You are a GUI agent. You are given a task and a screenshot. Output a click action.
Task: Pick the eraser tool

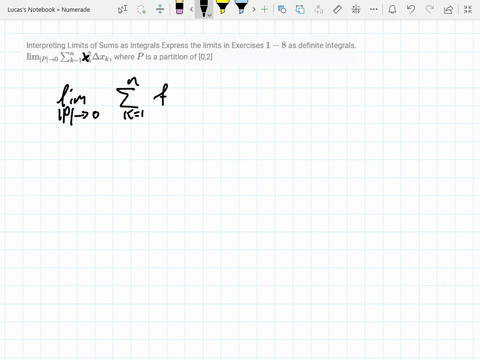[179, 8]
